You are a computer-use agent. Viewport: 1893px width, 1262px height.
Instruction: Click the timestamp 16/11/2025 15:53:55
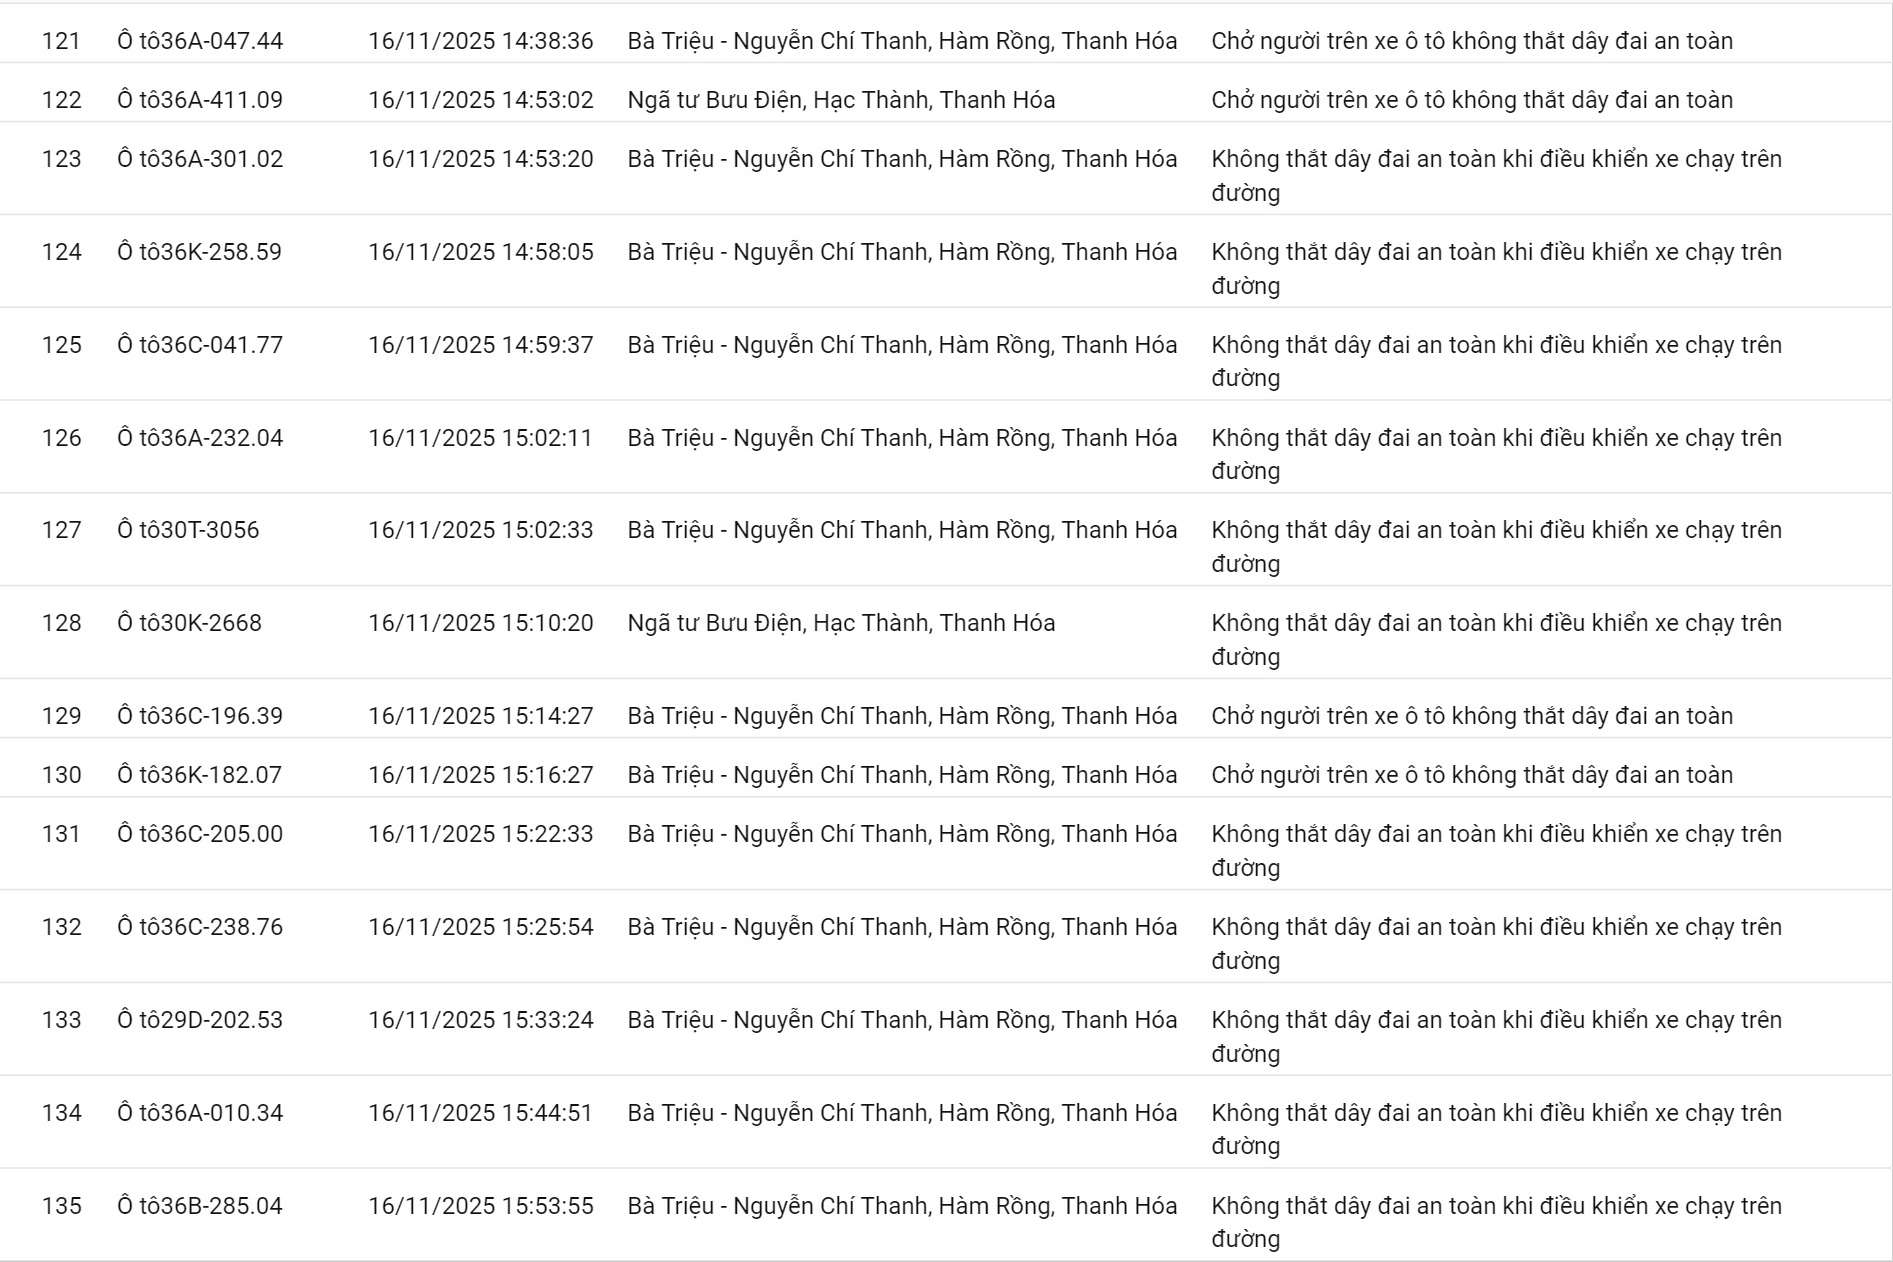tap(480, 1206)
